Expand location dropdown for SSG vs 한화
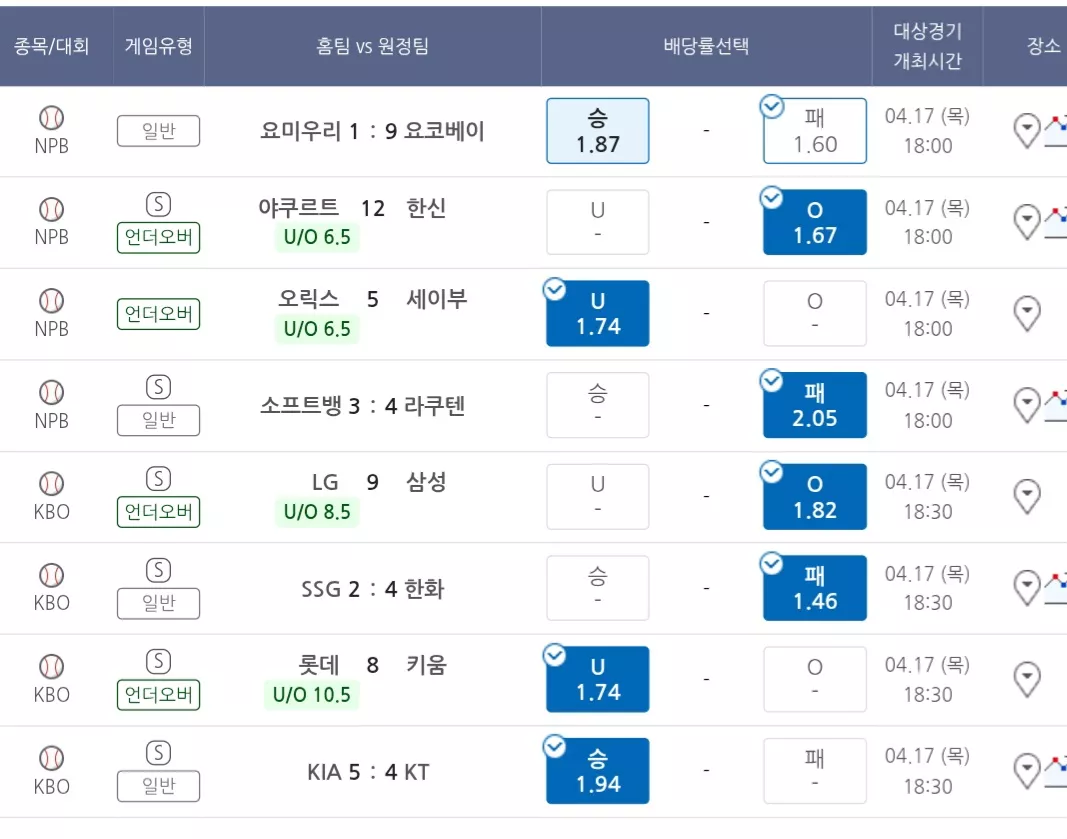 click(x=1027, y=587)
